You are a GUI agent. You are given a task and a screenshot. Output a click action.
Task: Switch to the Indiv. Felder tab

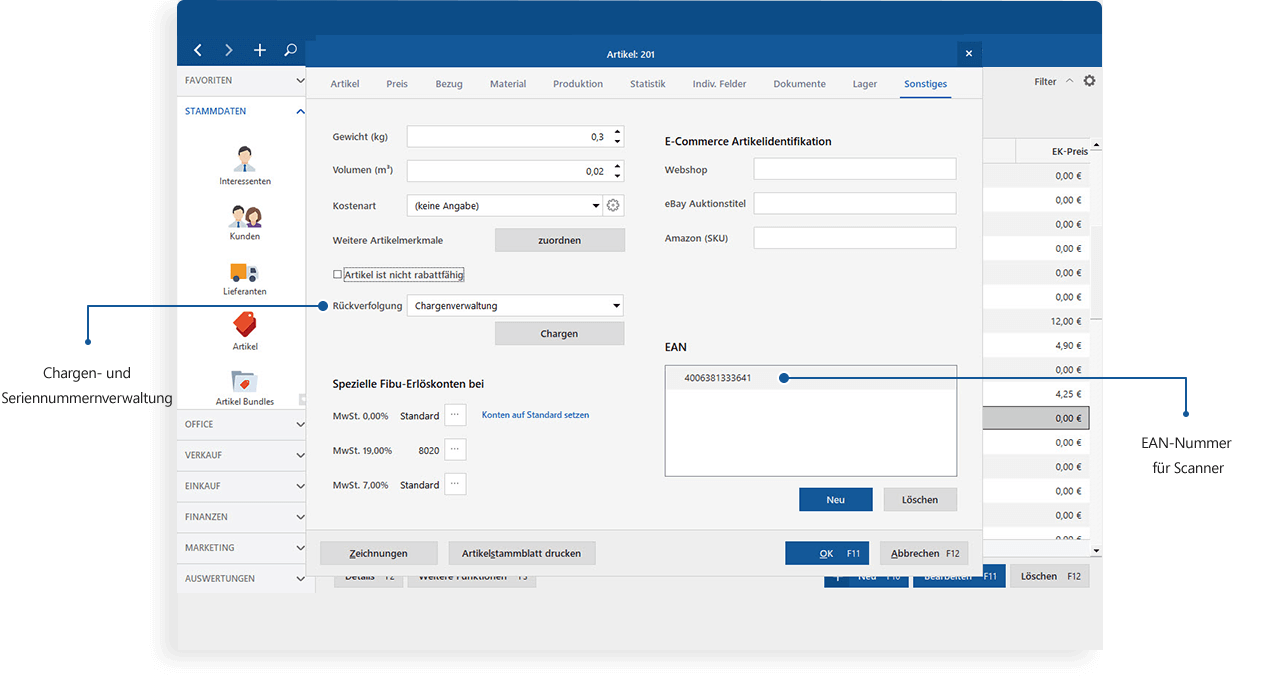click(719, 84)
